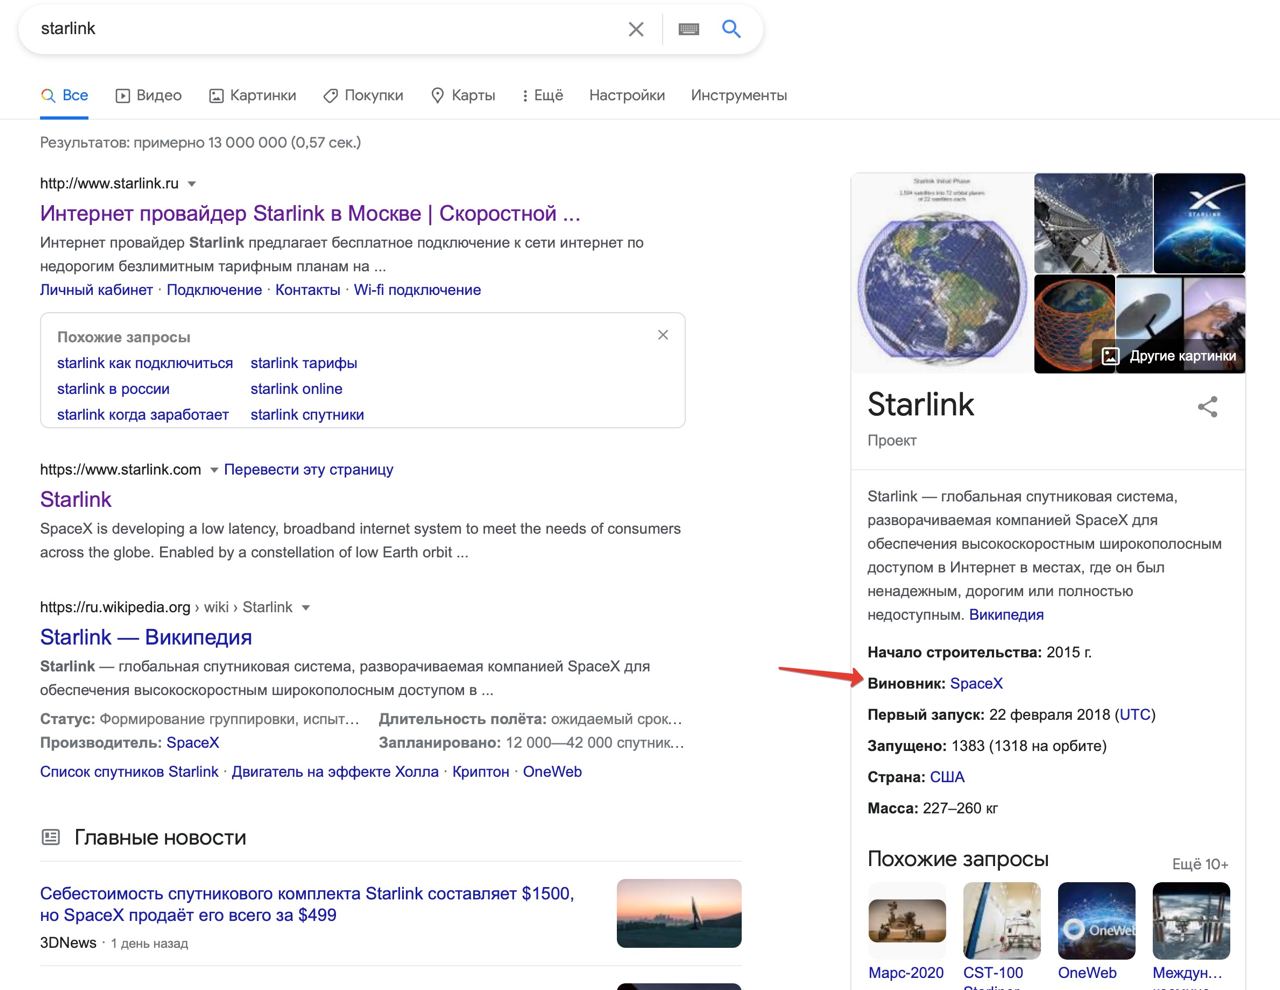The image size is (1280, 990).
Task: Close the Похожие запросы box
Action: [x=663, y=335]
